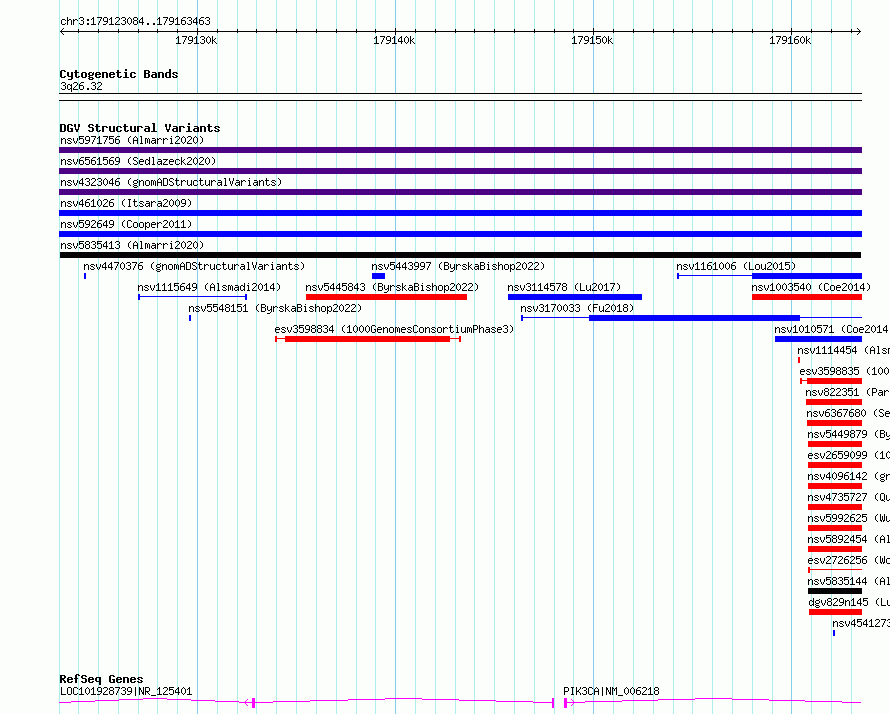Select the nsv5443997 small blue block
The width and height of the screenshot is (890, 714).
379,276
